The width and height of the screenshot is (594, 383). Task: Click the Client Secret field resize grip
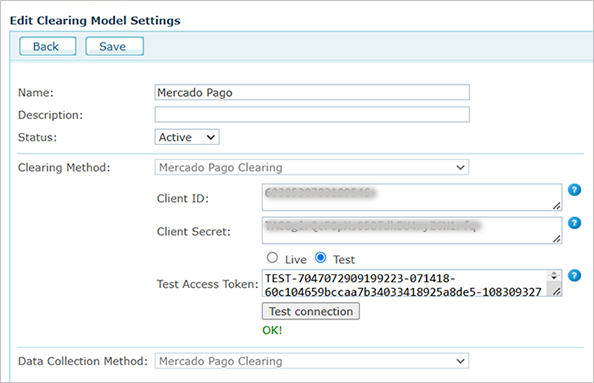pyautogui.click(x=556, y=239)
